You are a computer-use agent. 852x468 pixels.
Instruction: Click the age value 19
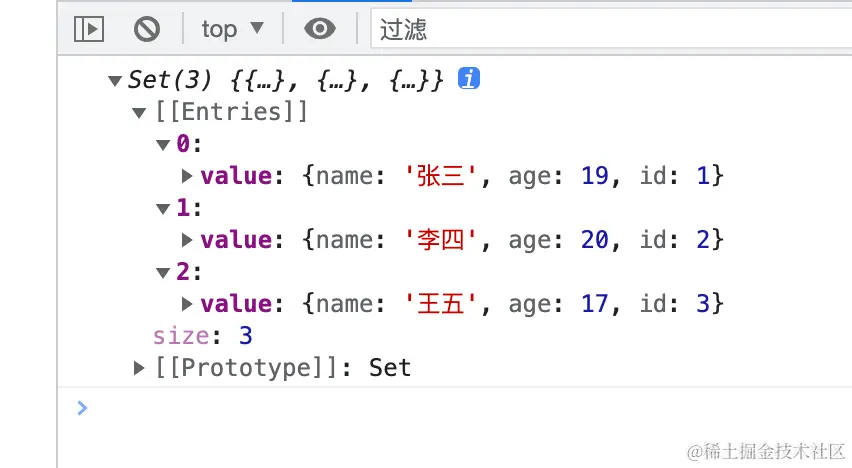[x=594, y=176]
